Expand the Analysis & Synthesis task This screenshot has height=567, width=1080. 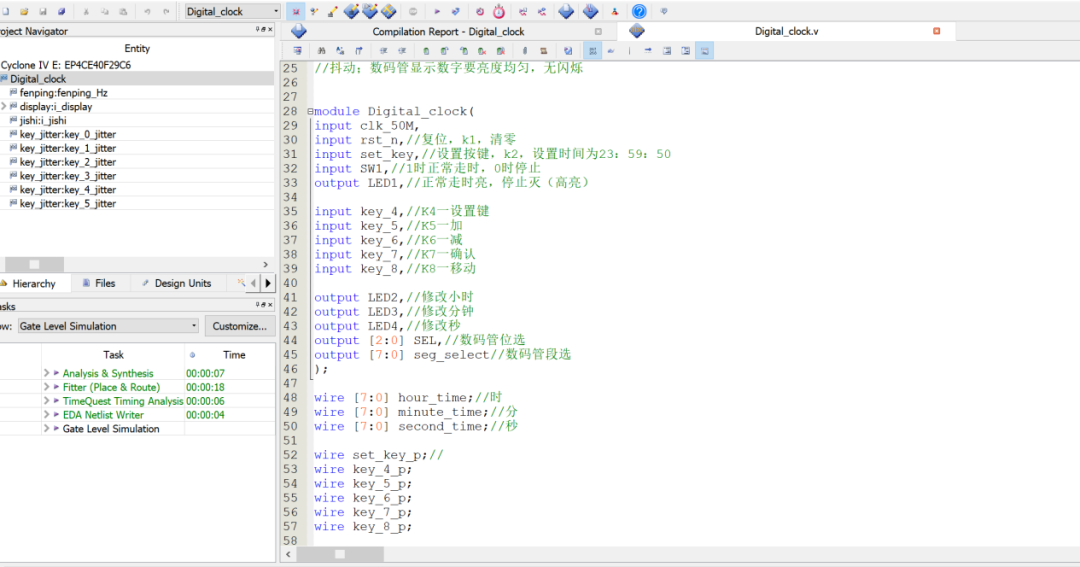click(x=46, y=373)
